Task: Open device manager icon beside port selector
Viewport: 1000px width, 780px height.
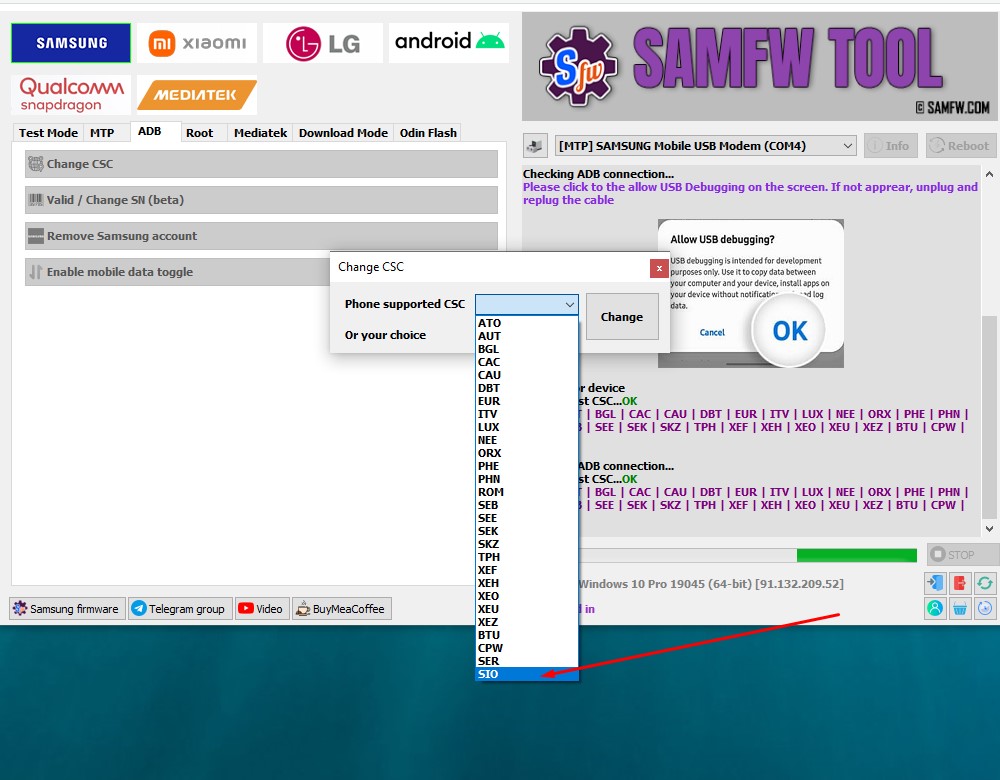Action: (x=535, y=146)
